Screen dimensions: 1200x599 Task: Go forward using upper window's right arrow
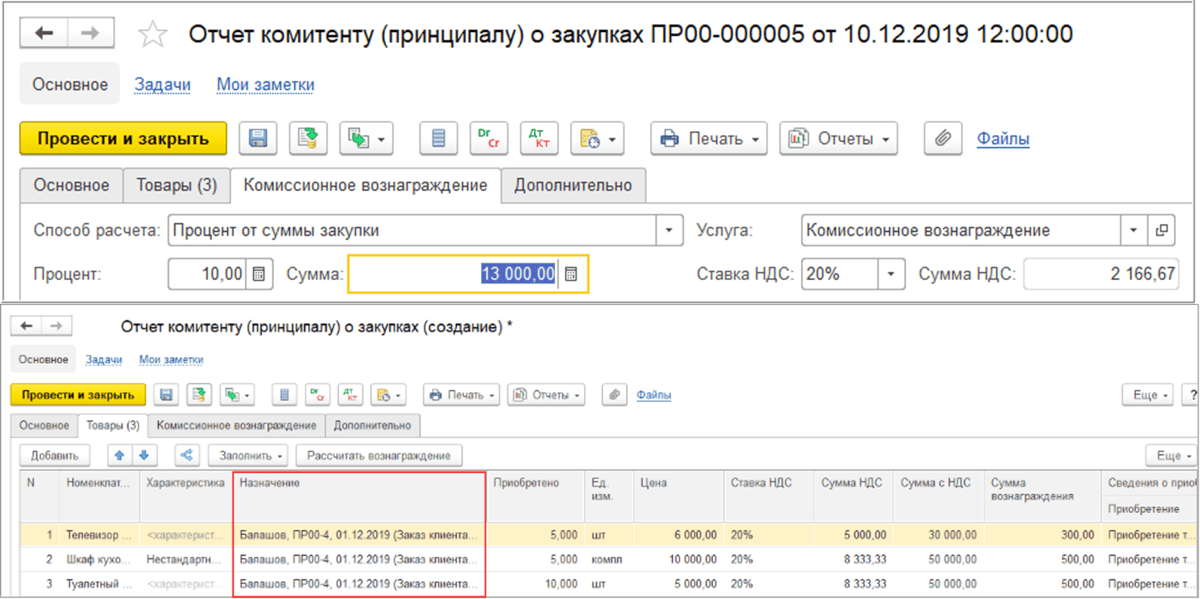click(91, 34)
